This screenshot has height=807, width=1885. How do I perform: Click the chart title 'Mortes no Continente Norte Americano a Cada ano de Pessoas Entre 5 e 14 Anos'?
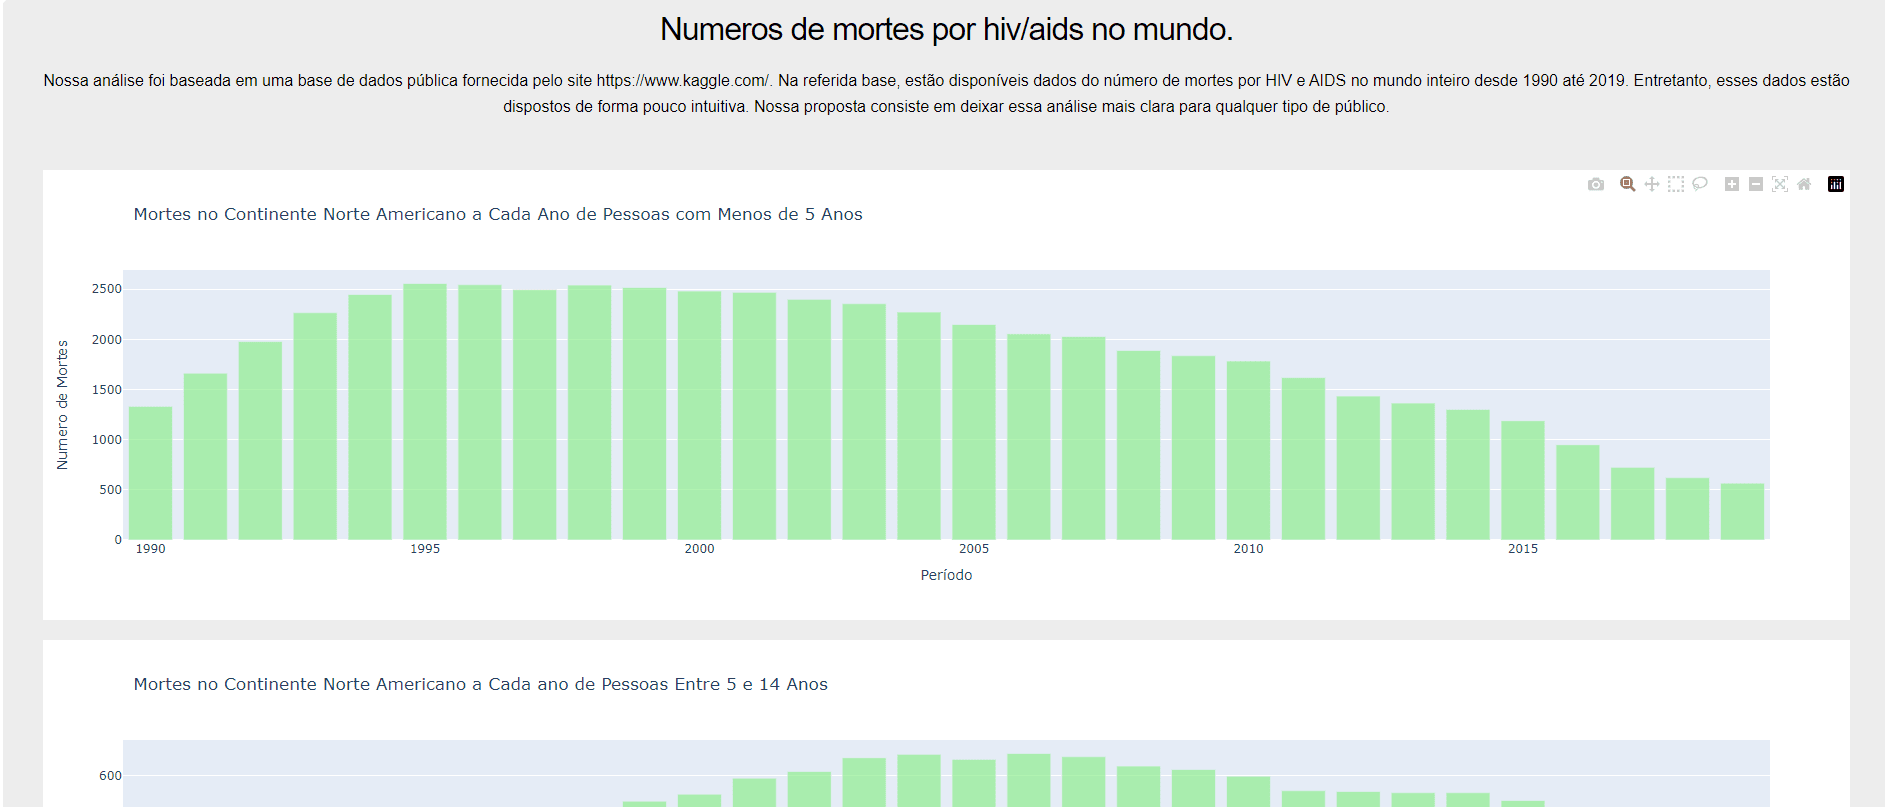[x=481, y=684]
